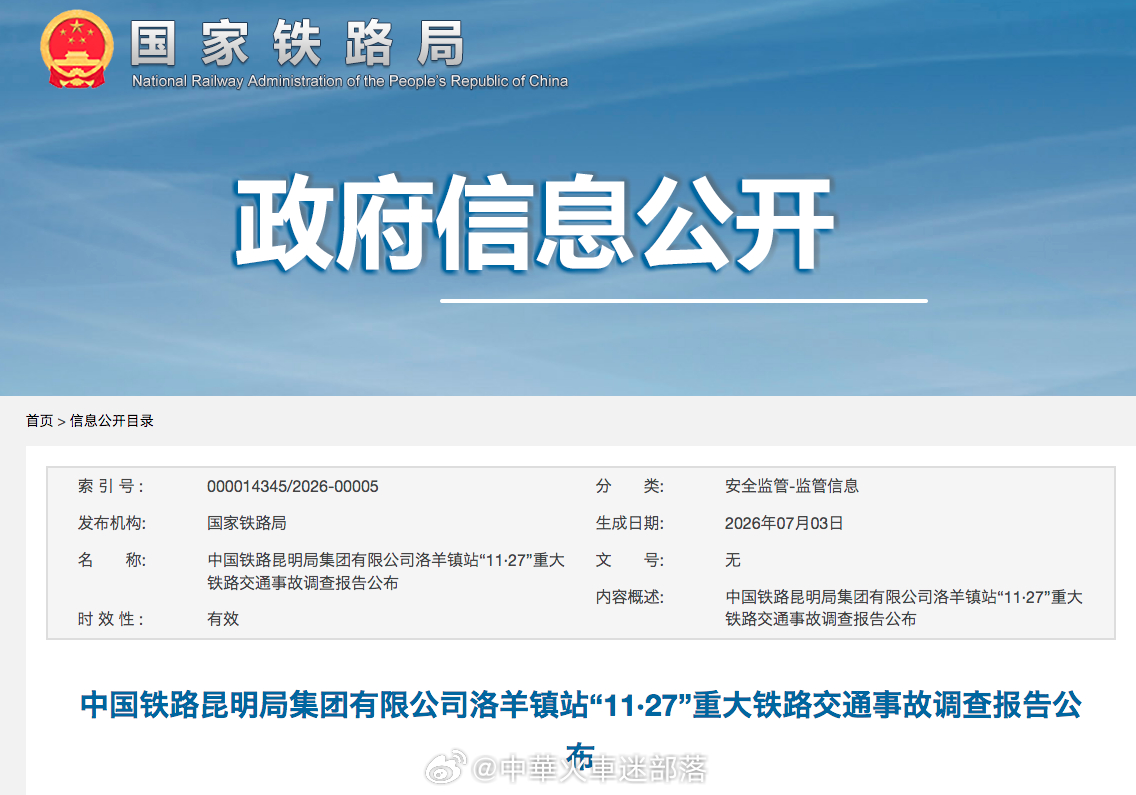Click the English National Railway Administration subtitle
The width and height of the screenshot is (1136, 795).
(x=350, y=81)
